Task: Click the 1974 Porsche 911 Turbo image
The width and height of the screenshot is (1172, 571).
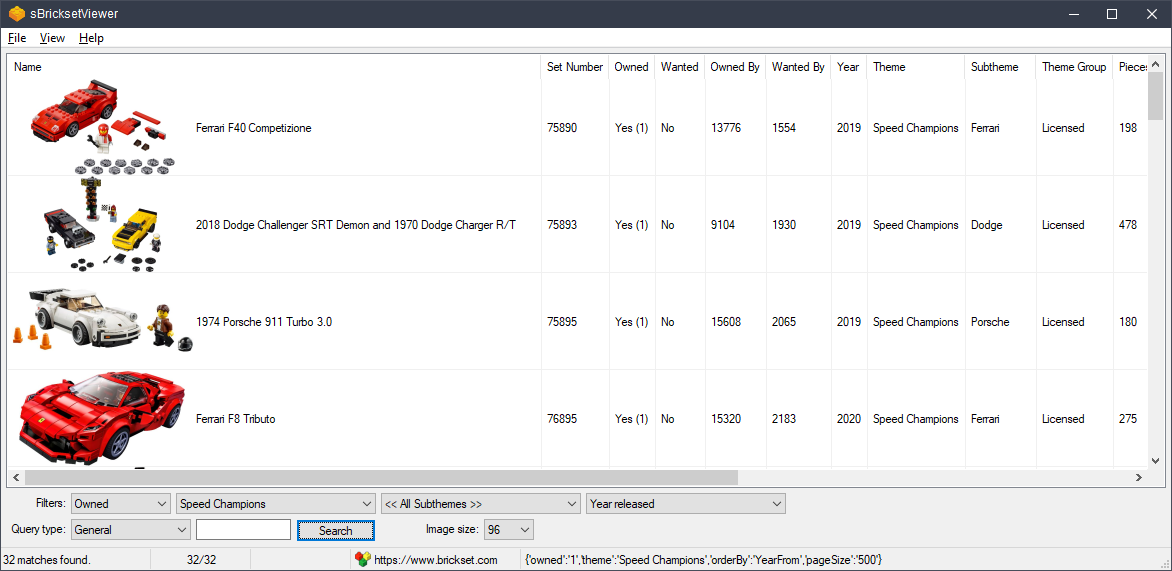Action: tap(100, 321)
